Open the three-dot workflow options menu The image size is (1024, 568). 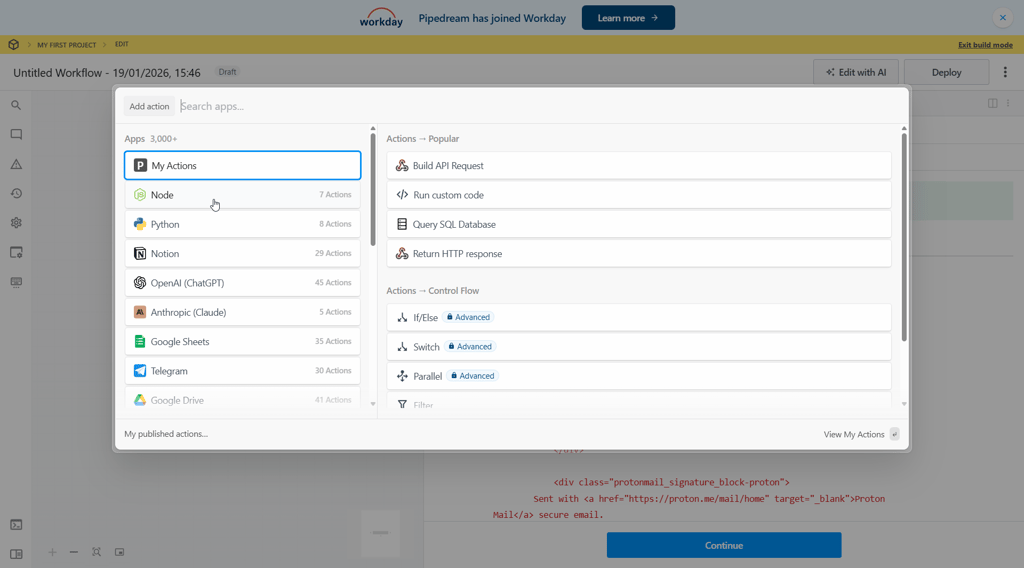click(x=1005, y=72)
